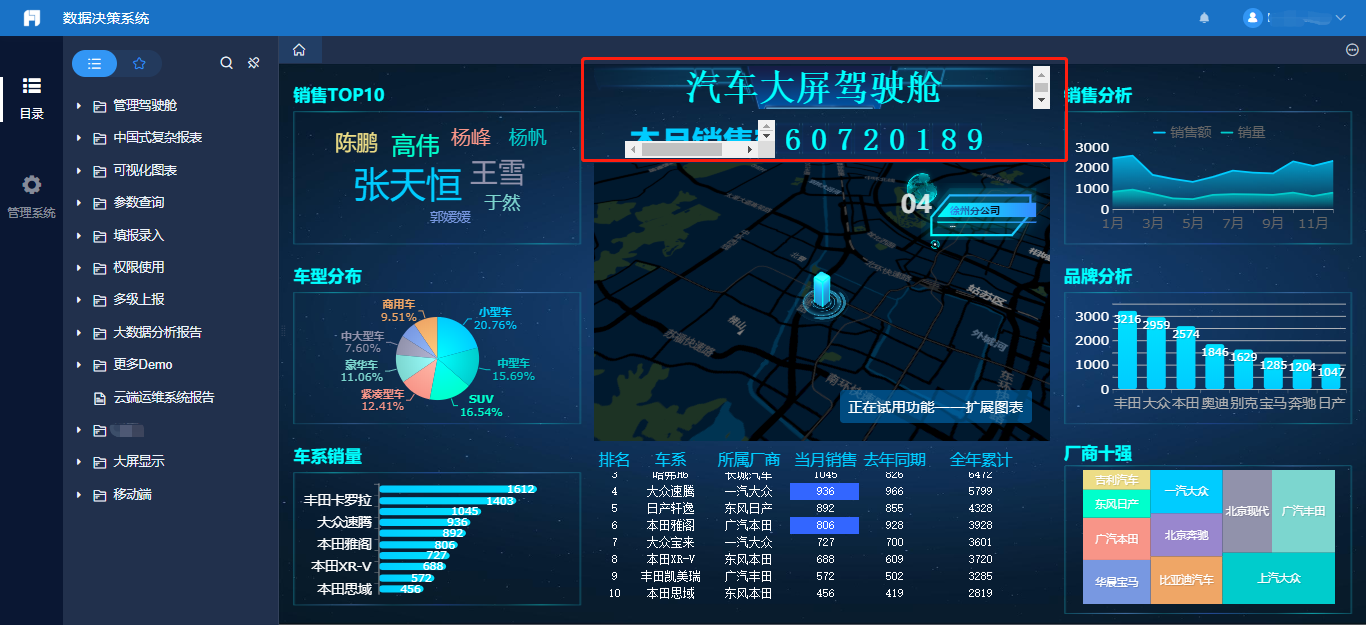
Task: Expand the 填报录入 folder arrow
Action: tap(79, 235)
